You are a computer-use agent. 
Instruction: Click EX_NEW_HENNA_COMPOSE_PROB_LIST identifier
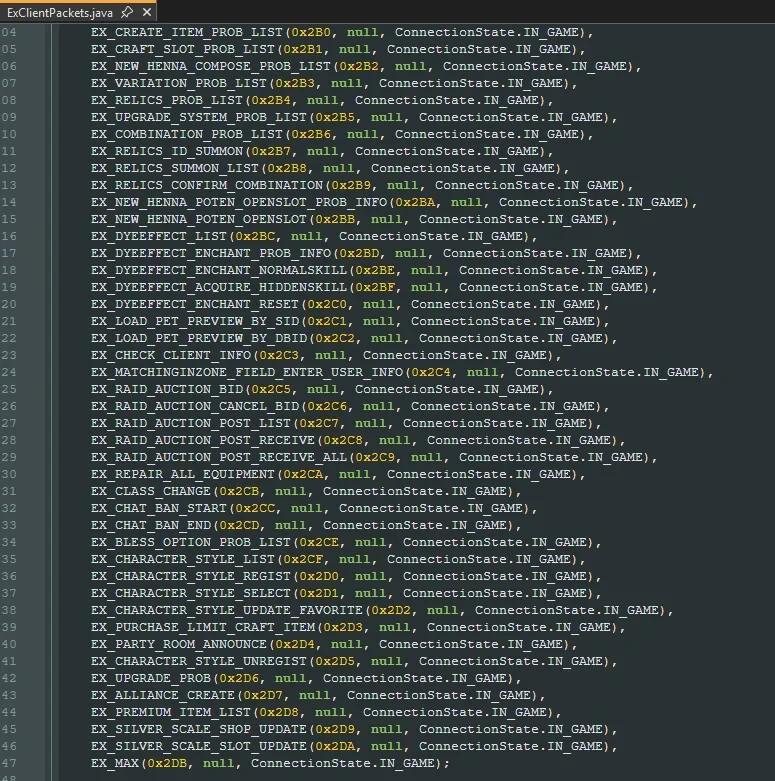211,66
